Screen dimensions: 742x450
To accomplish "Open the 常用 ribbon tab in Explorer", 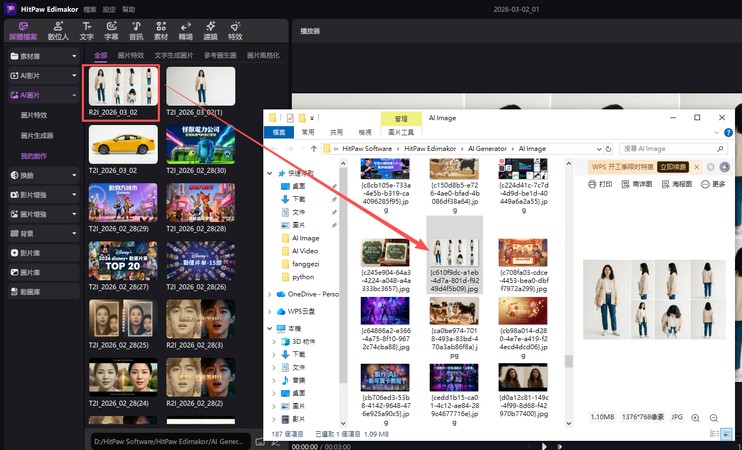I will tap(308, 132).
